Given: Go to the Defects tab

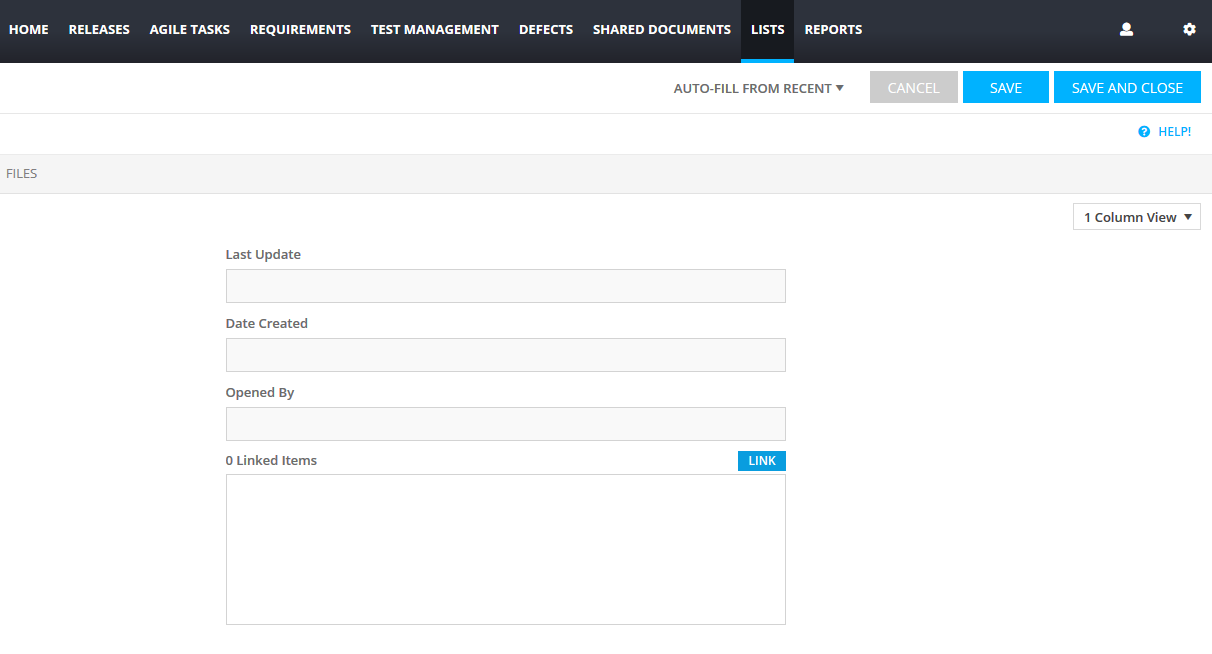Looking at the screenshot, I should (546, 30).
